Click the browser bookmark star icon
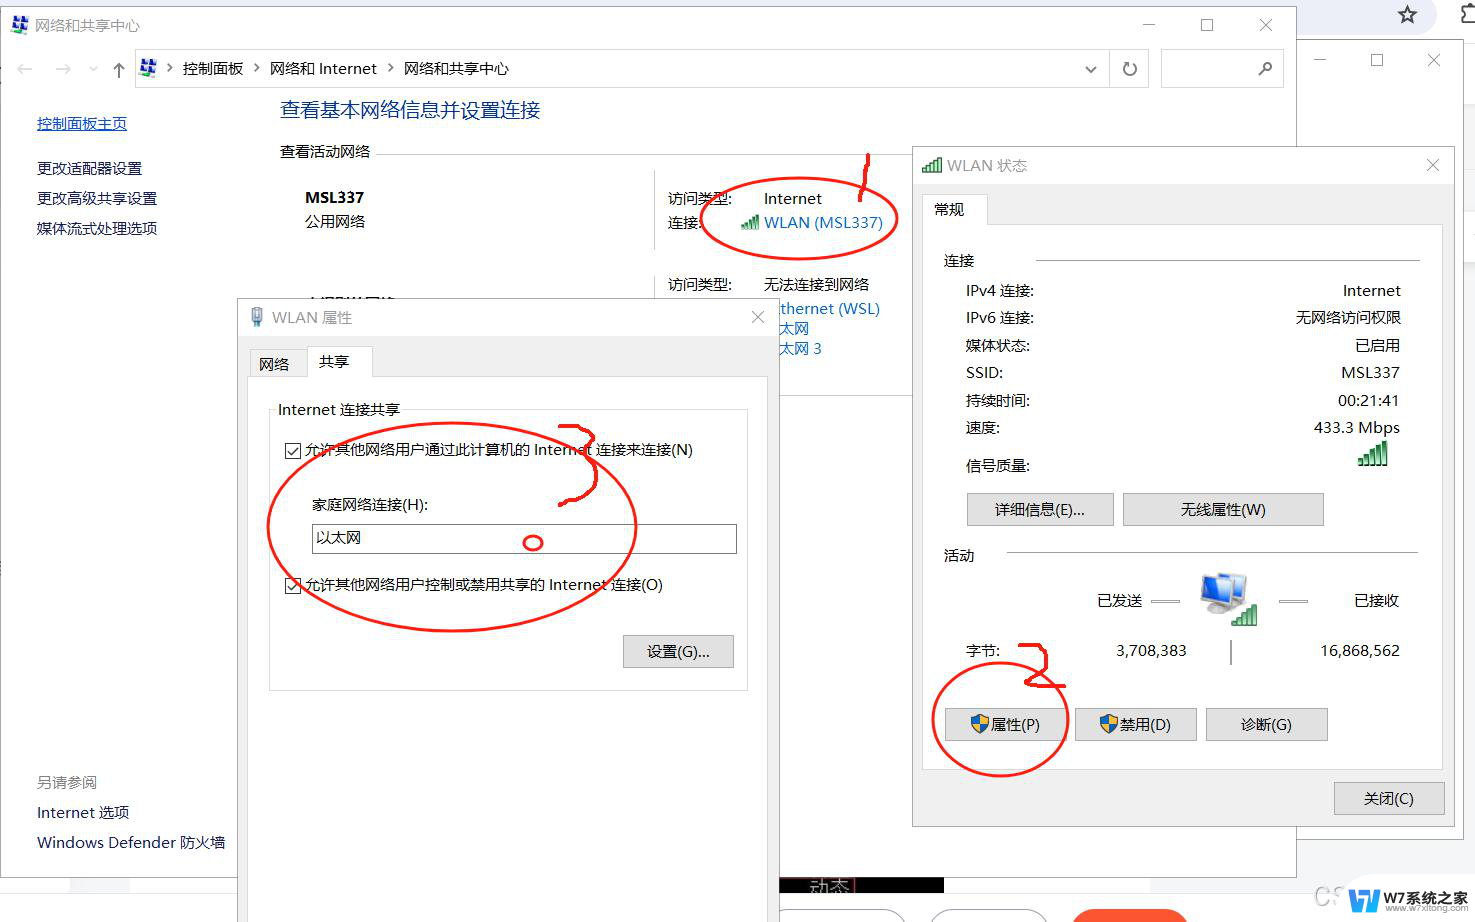Screen dimensions: 1475x922 1407,15
